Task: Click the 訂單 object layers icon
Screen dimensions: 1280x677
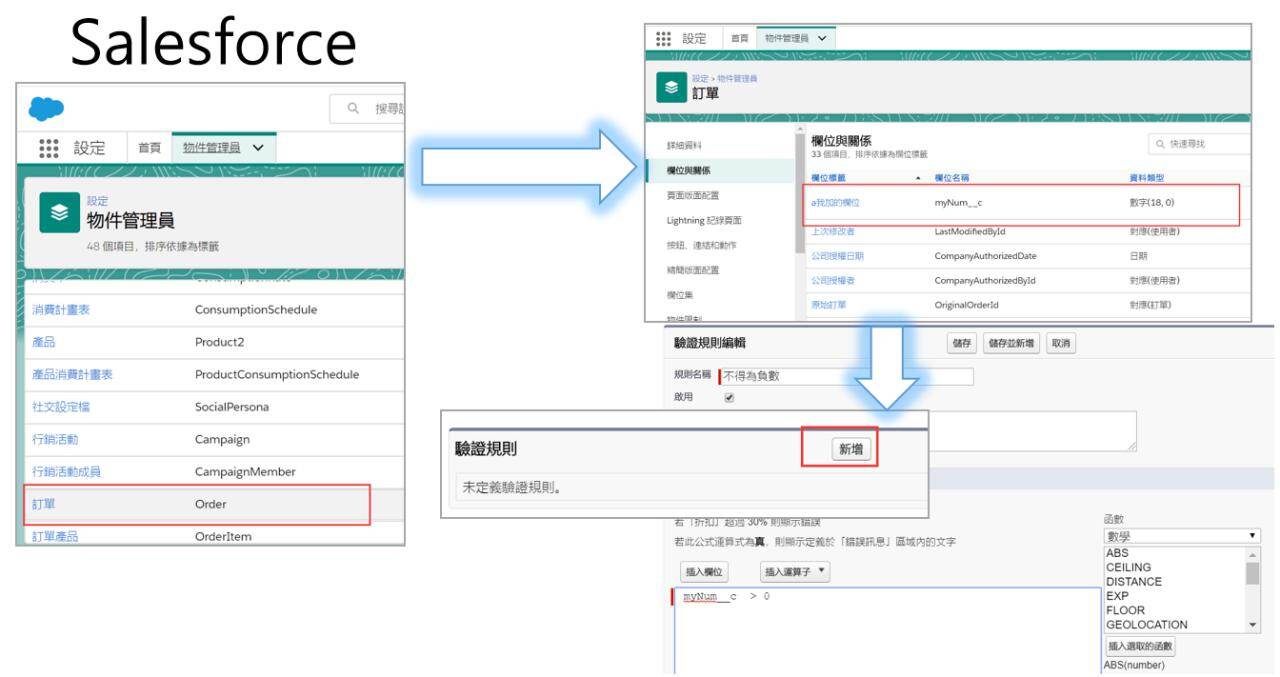Action: click(671, 87)
